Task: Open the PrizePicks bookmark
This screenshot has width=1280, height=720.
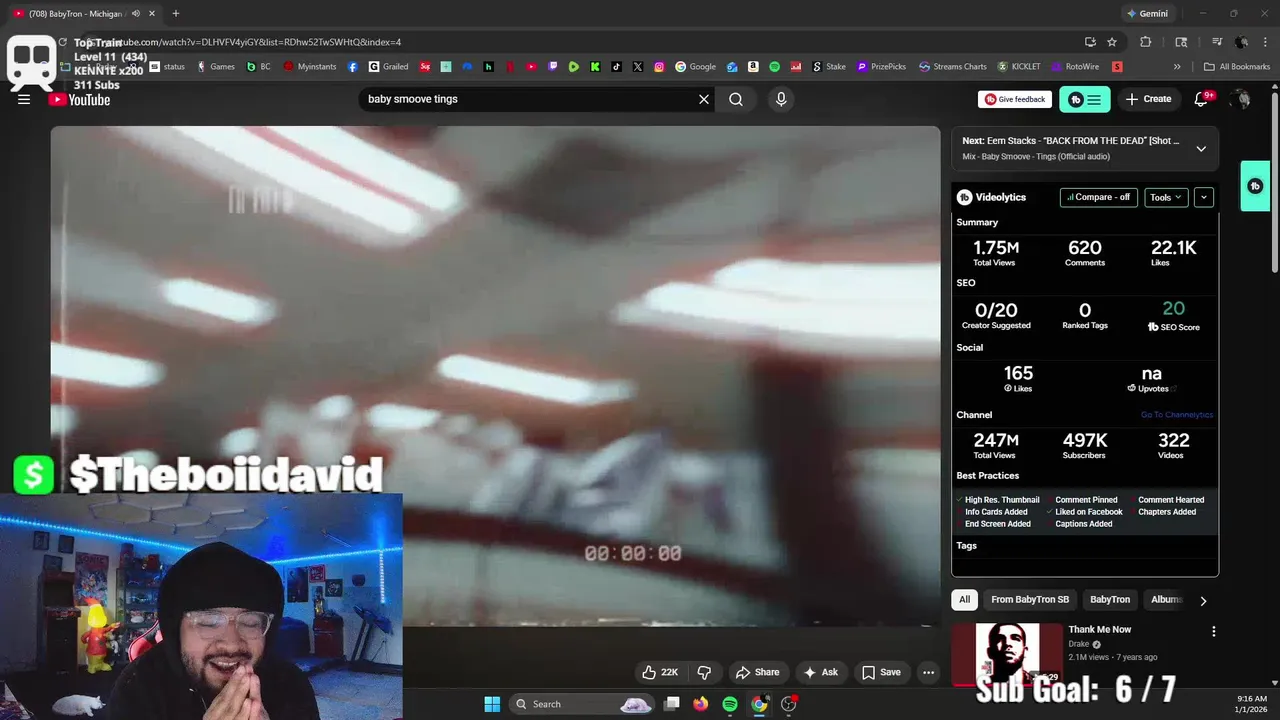Action: 882,67
